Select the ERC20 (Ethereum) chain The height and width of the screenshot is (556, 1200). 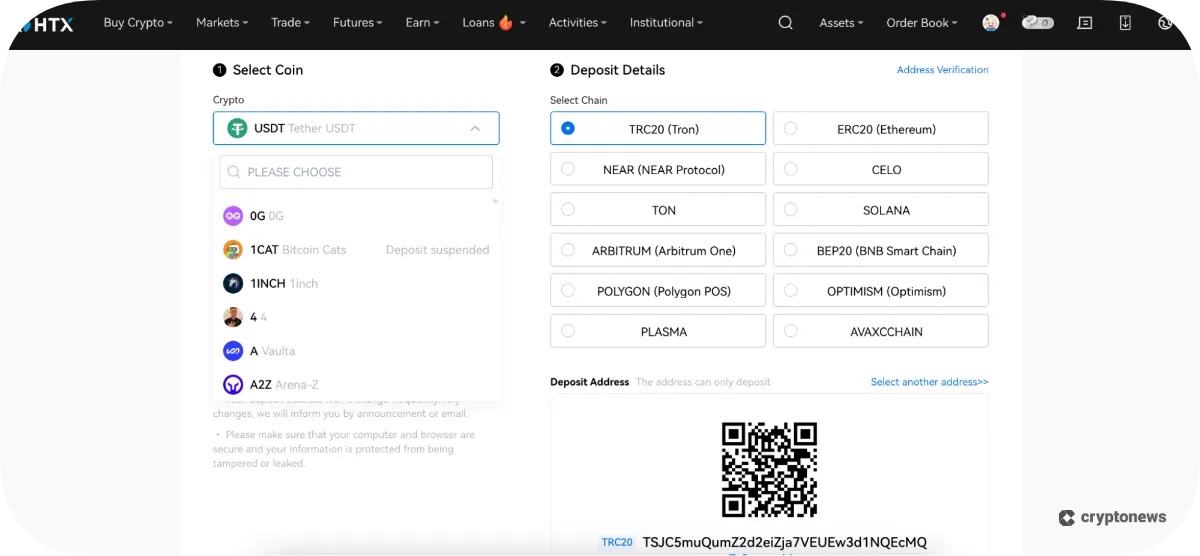point(880,129)
